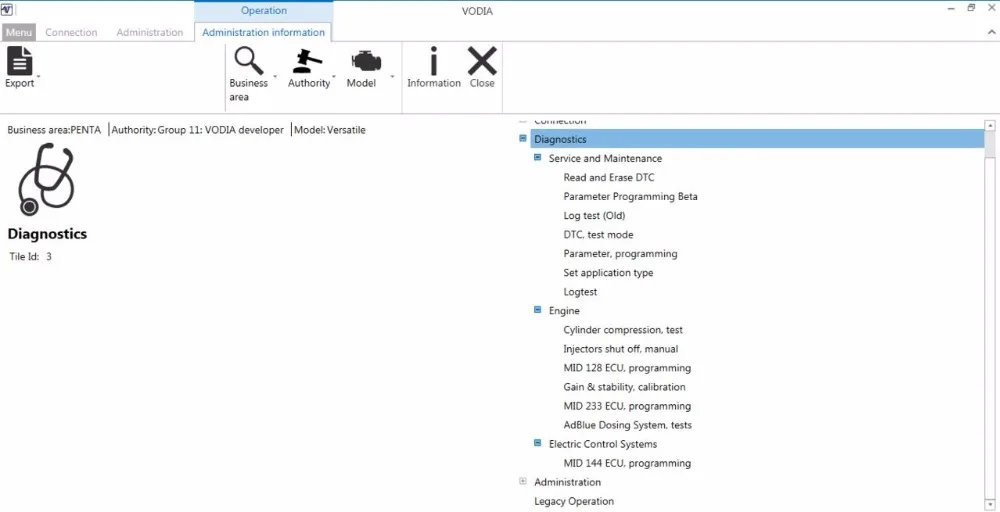Select Read and Erase DTC
1000x512 pixels.
pos(609,177)
